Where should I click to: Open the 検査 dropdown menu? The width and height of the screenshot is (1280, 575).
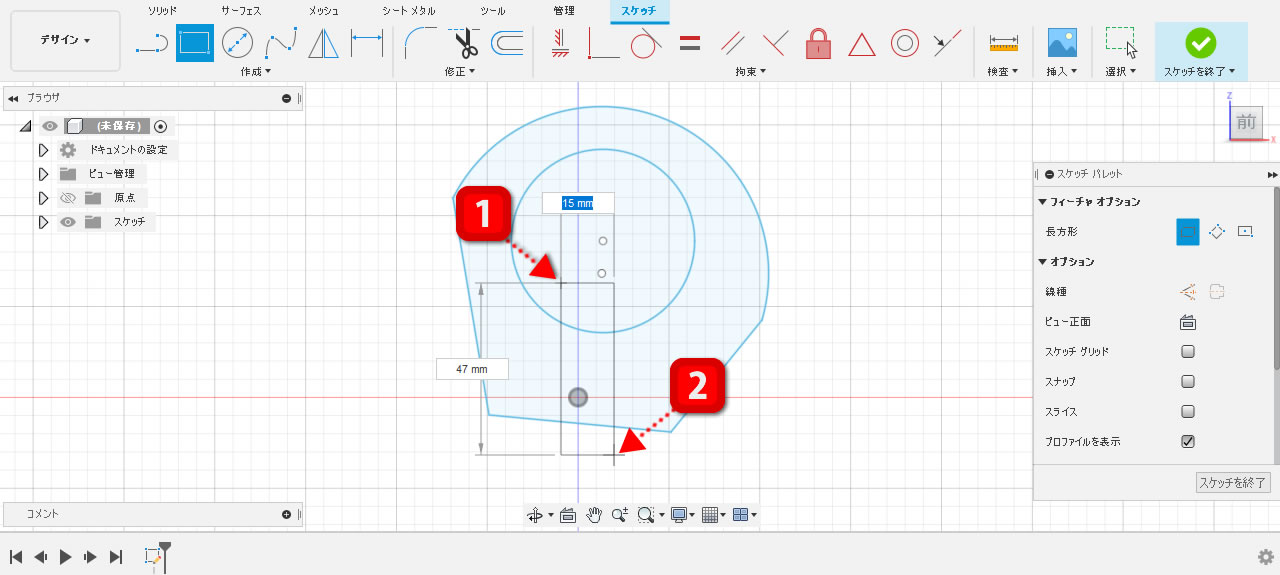coord(1002,72)
